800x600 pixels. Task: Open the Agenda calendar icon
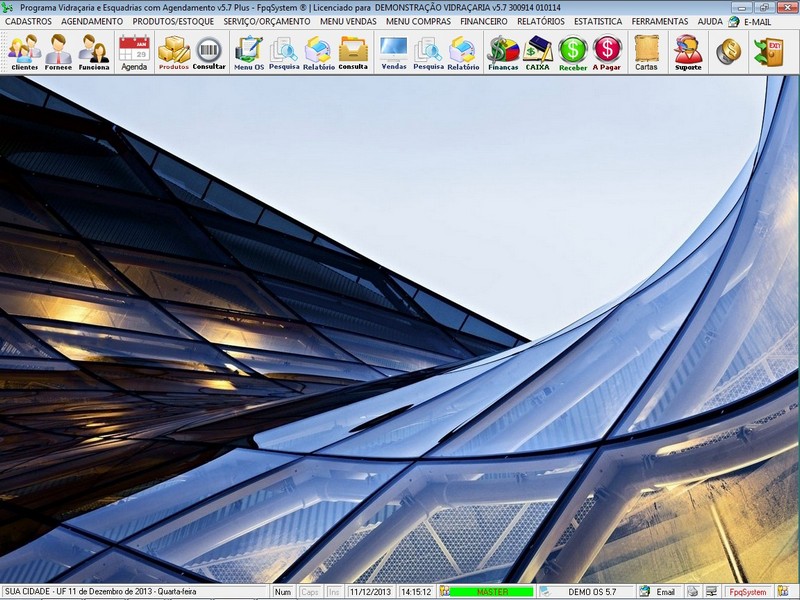tap(134, 51)
